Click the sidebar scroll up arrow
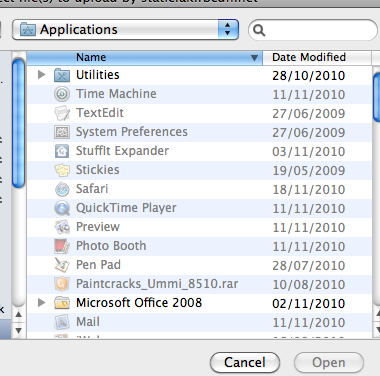The height and width of the screenshot is (376, 380). (x=18, y=314)
